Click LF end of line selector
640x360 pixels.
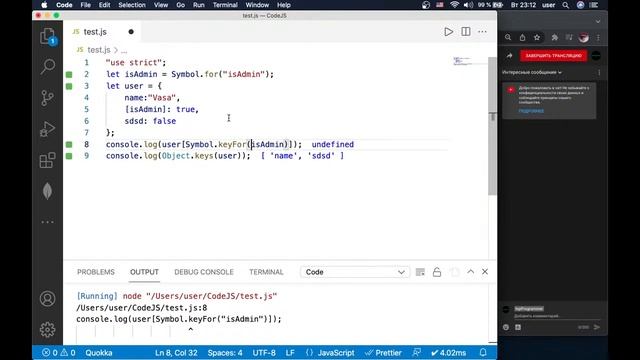tap(290, 353)
